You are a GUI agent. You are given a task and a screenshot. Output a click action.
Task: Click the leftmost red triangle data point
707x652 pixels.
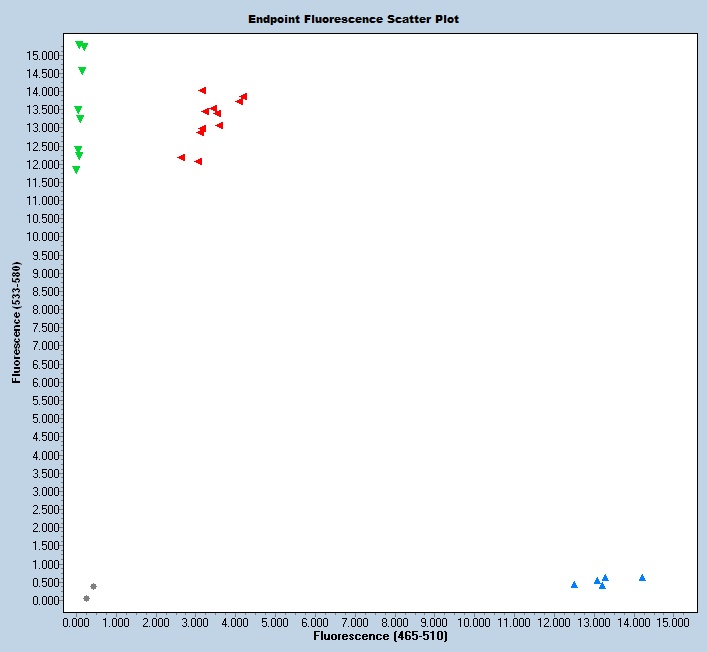181,157
